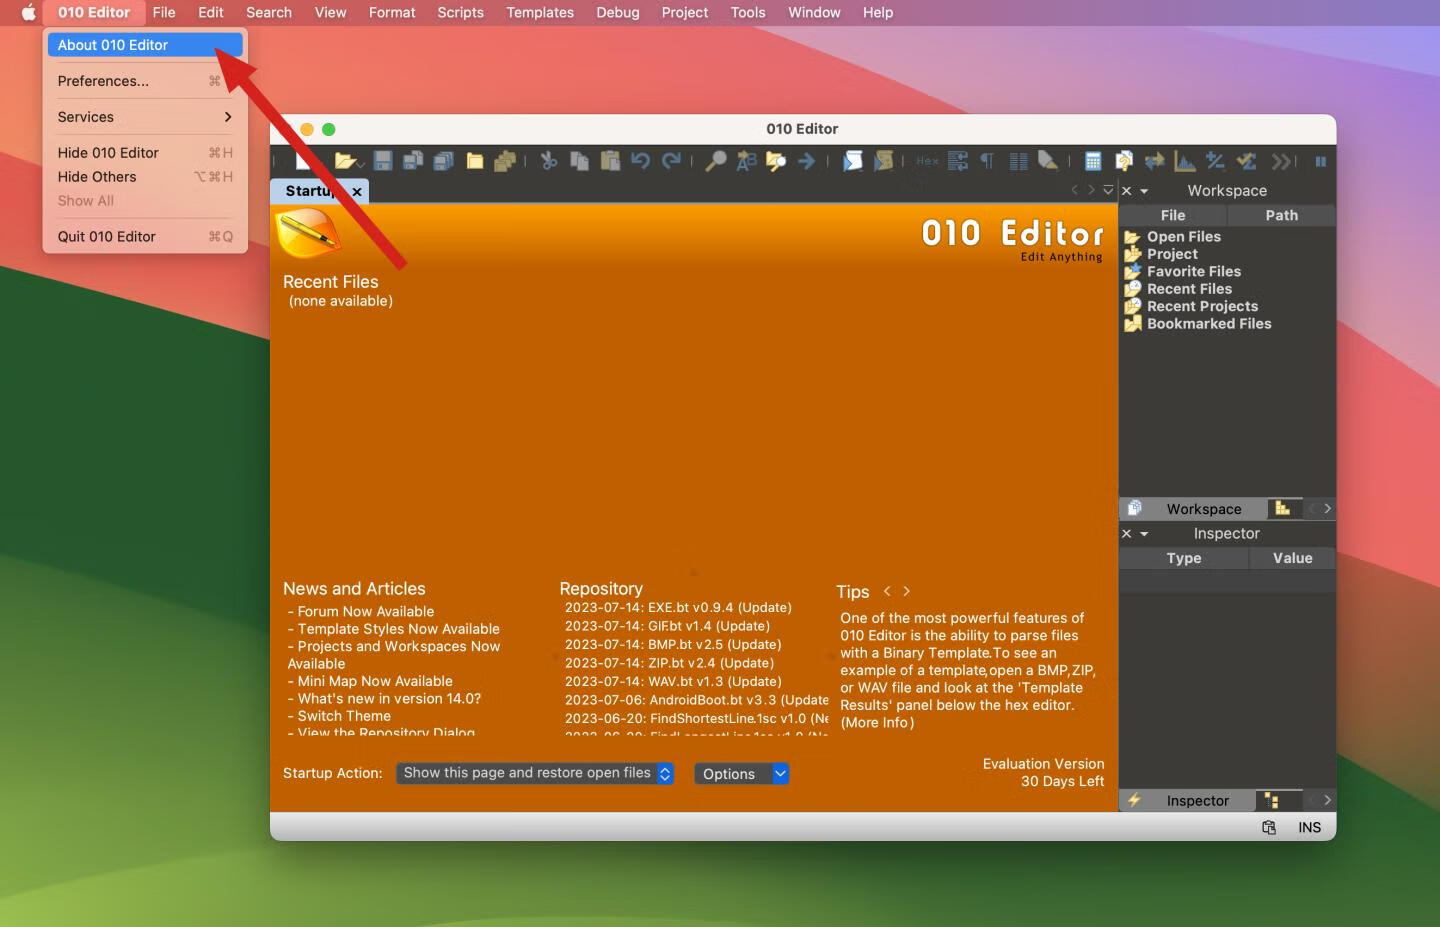Select Bookmarked Files in Workspace tree
Image resolution: width=1440 pixels, height=927 pixels.
coord(1209,324)
